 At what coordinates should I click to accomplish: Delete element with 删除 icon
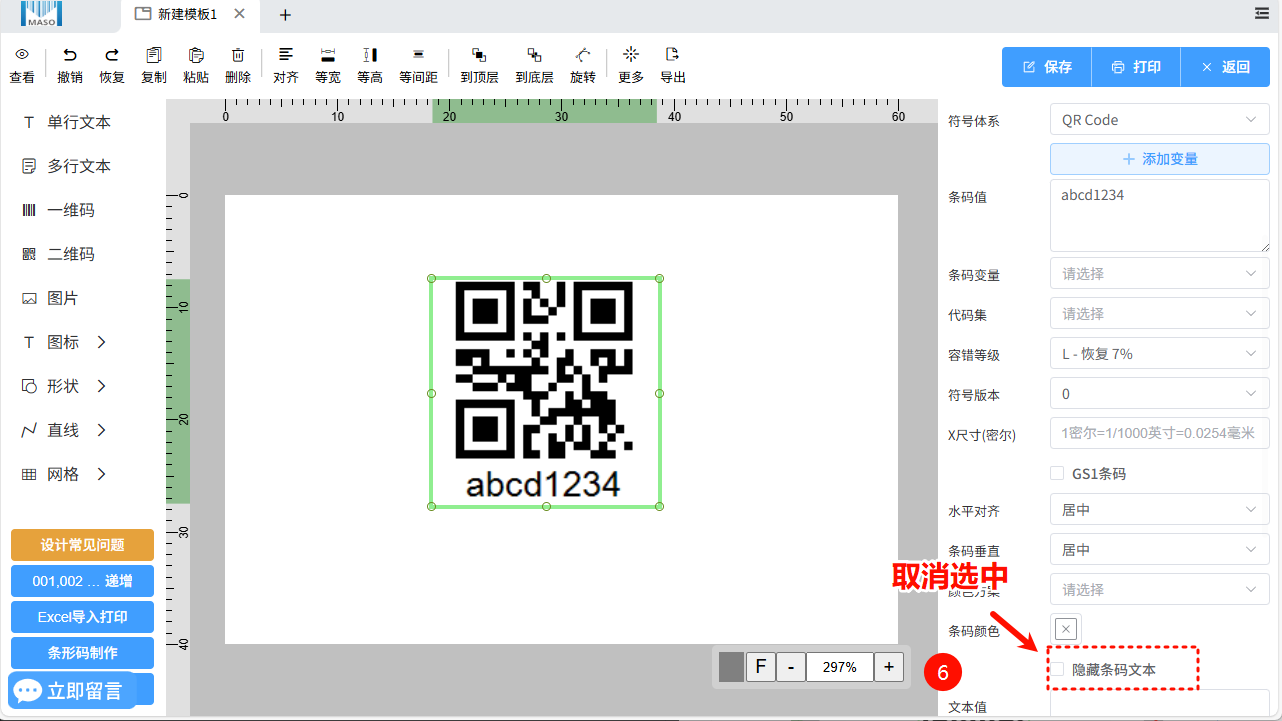tap(238, 55)
